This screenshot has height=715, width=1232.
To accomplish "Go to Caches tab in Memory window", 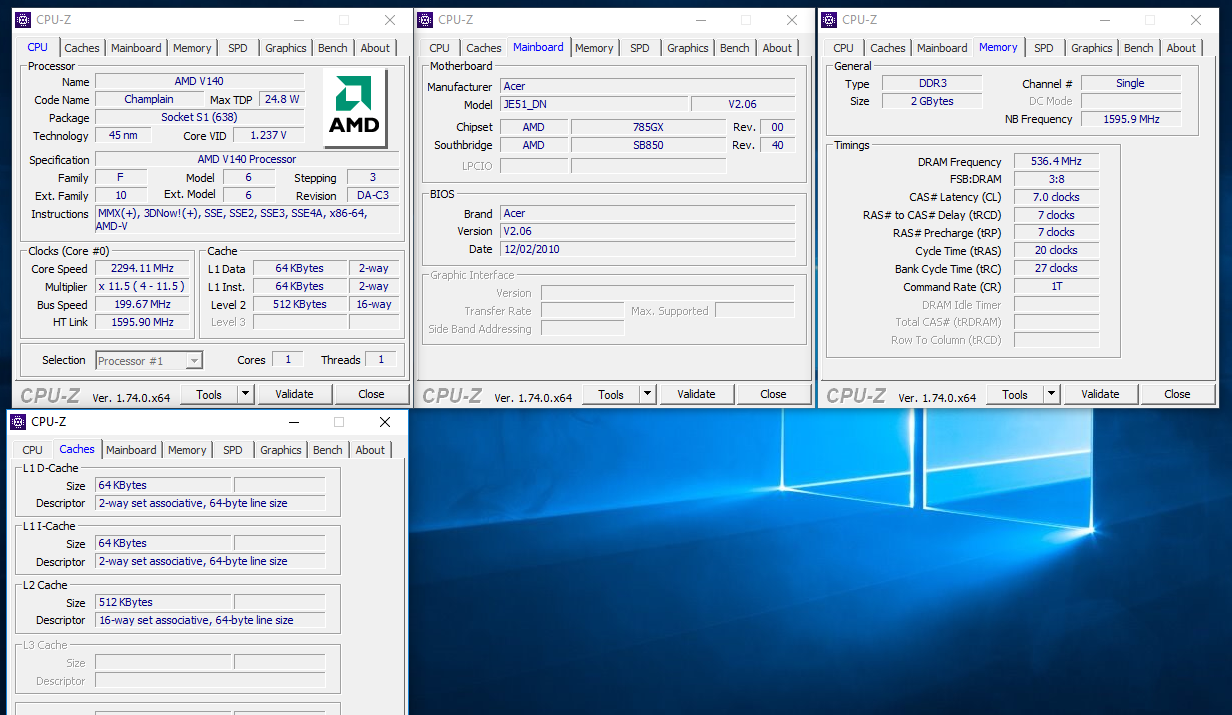I will [888, 48].
